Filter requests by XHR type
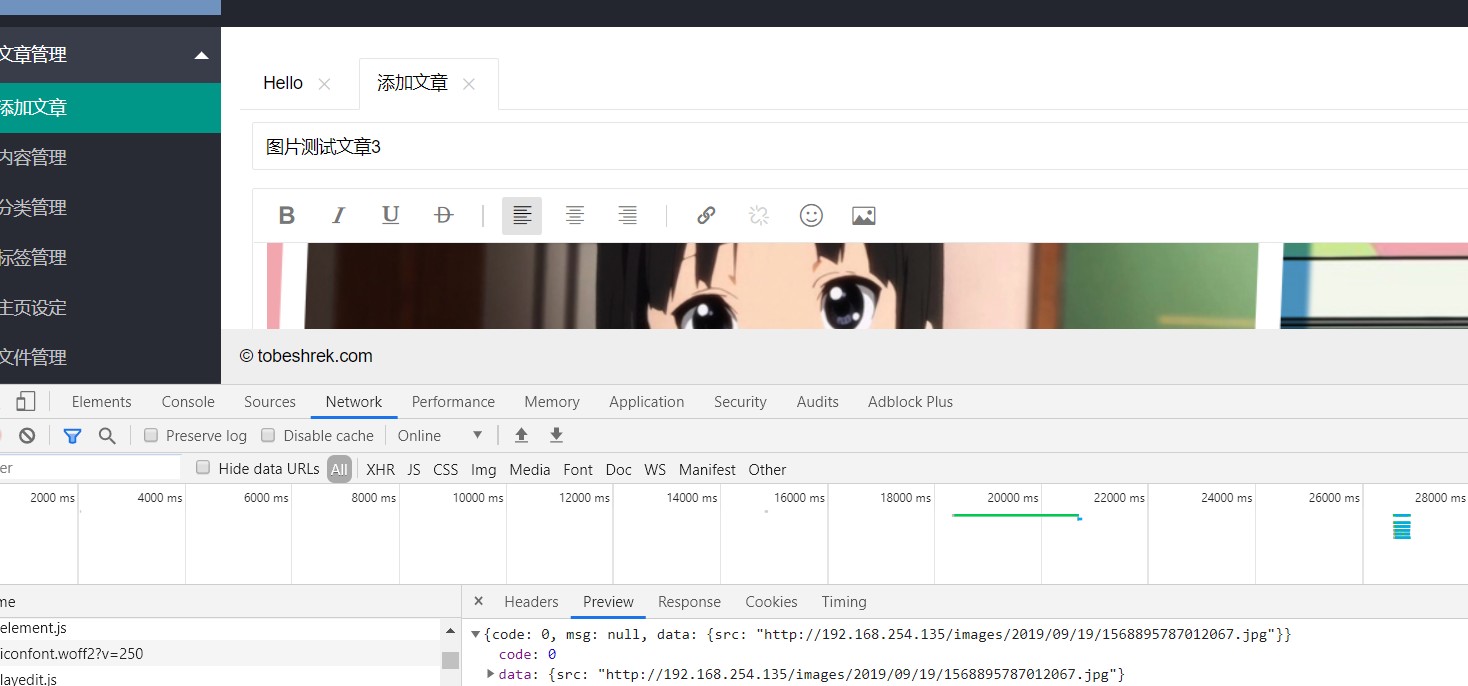Viewport: 1468px width, 686px height. 380,470
